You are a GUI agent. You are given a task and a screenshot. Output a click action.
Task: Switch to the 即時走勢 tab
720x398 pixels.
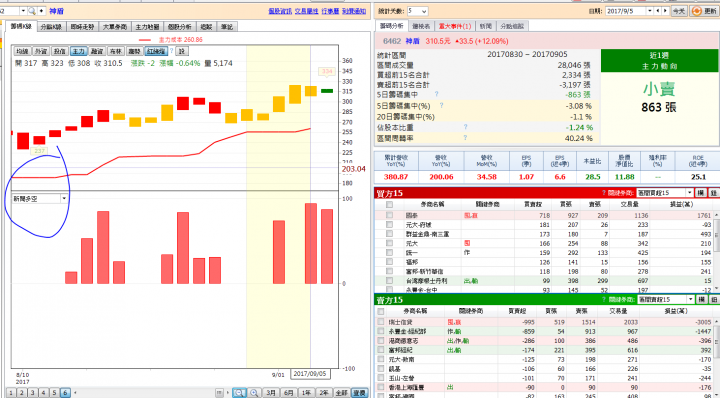click(82, 27)
